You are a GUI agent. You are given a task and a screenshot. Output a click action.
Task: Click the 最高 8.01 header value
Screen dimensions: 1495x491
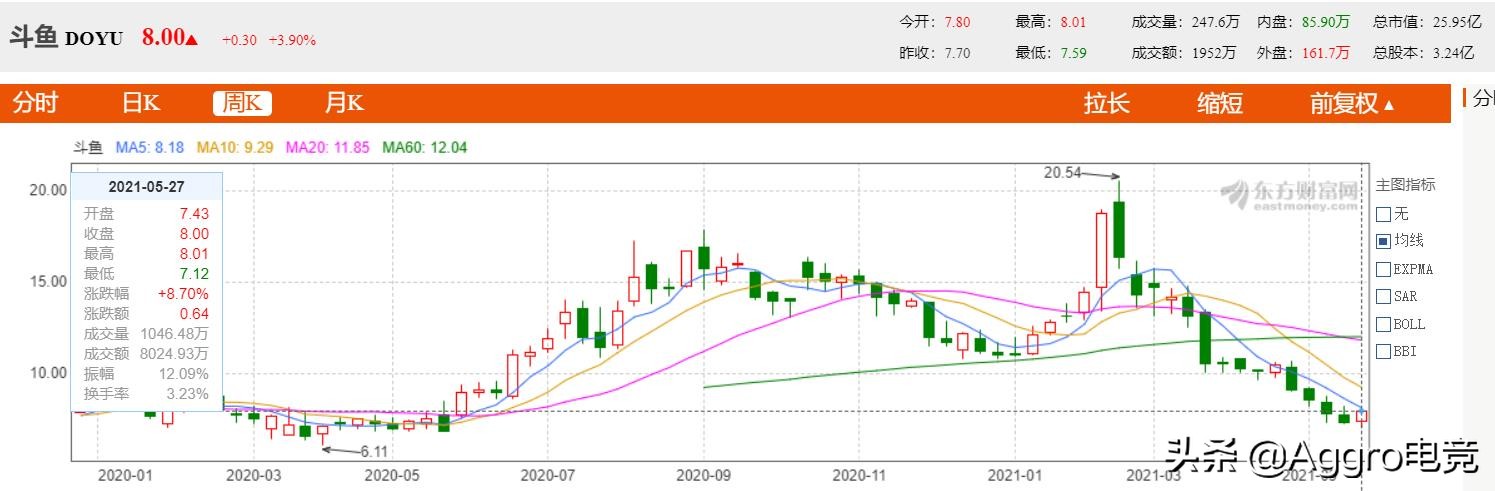(x=1071, y=21)
